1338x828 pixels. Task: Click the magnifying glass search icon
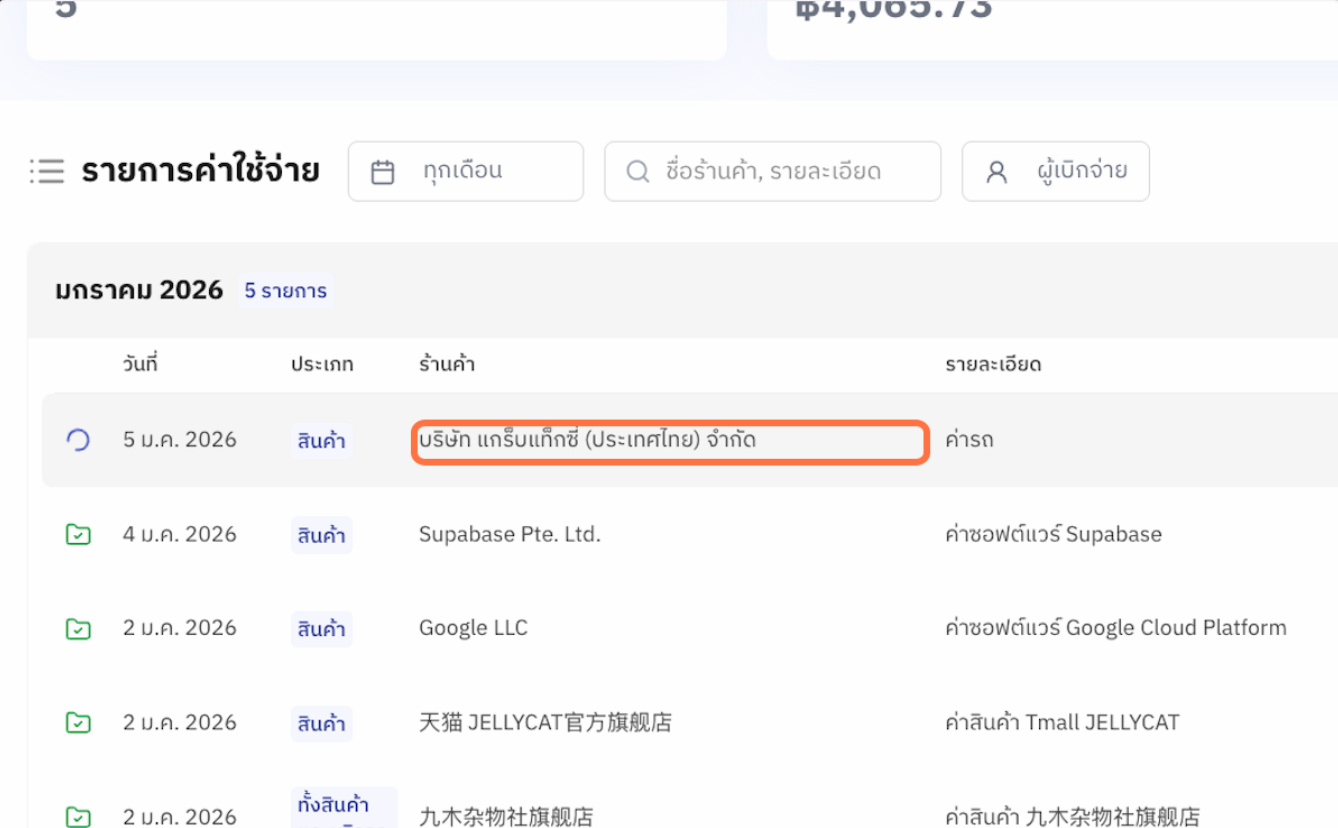coord(637,171)
